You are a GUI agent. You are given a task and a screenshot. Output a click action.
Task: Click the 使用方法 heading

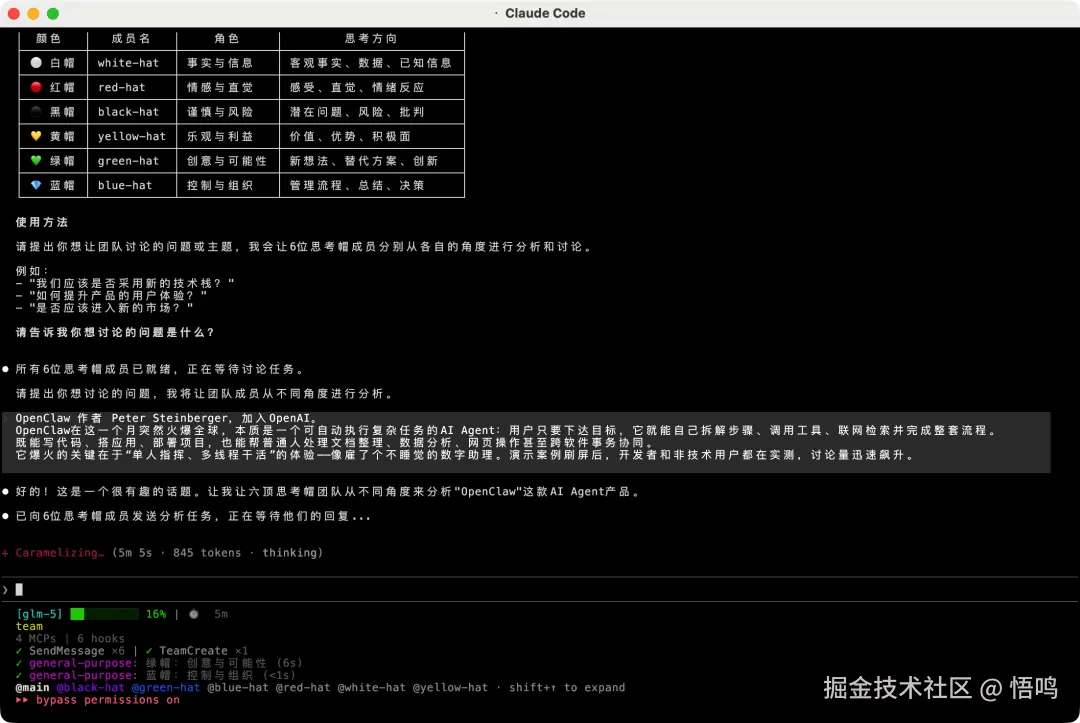coord(42,222)
